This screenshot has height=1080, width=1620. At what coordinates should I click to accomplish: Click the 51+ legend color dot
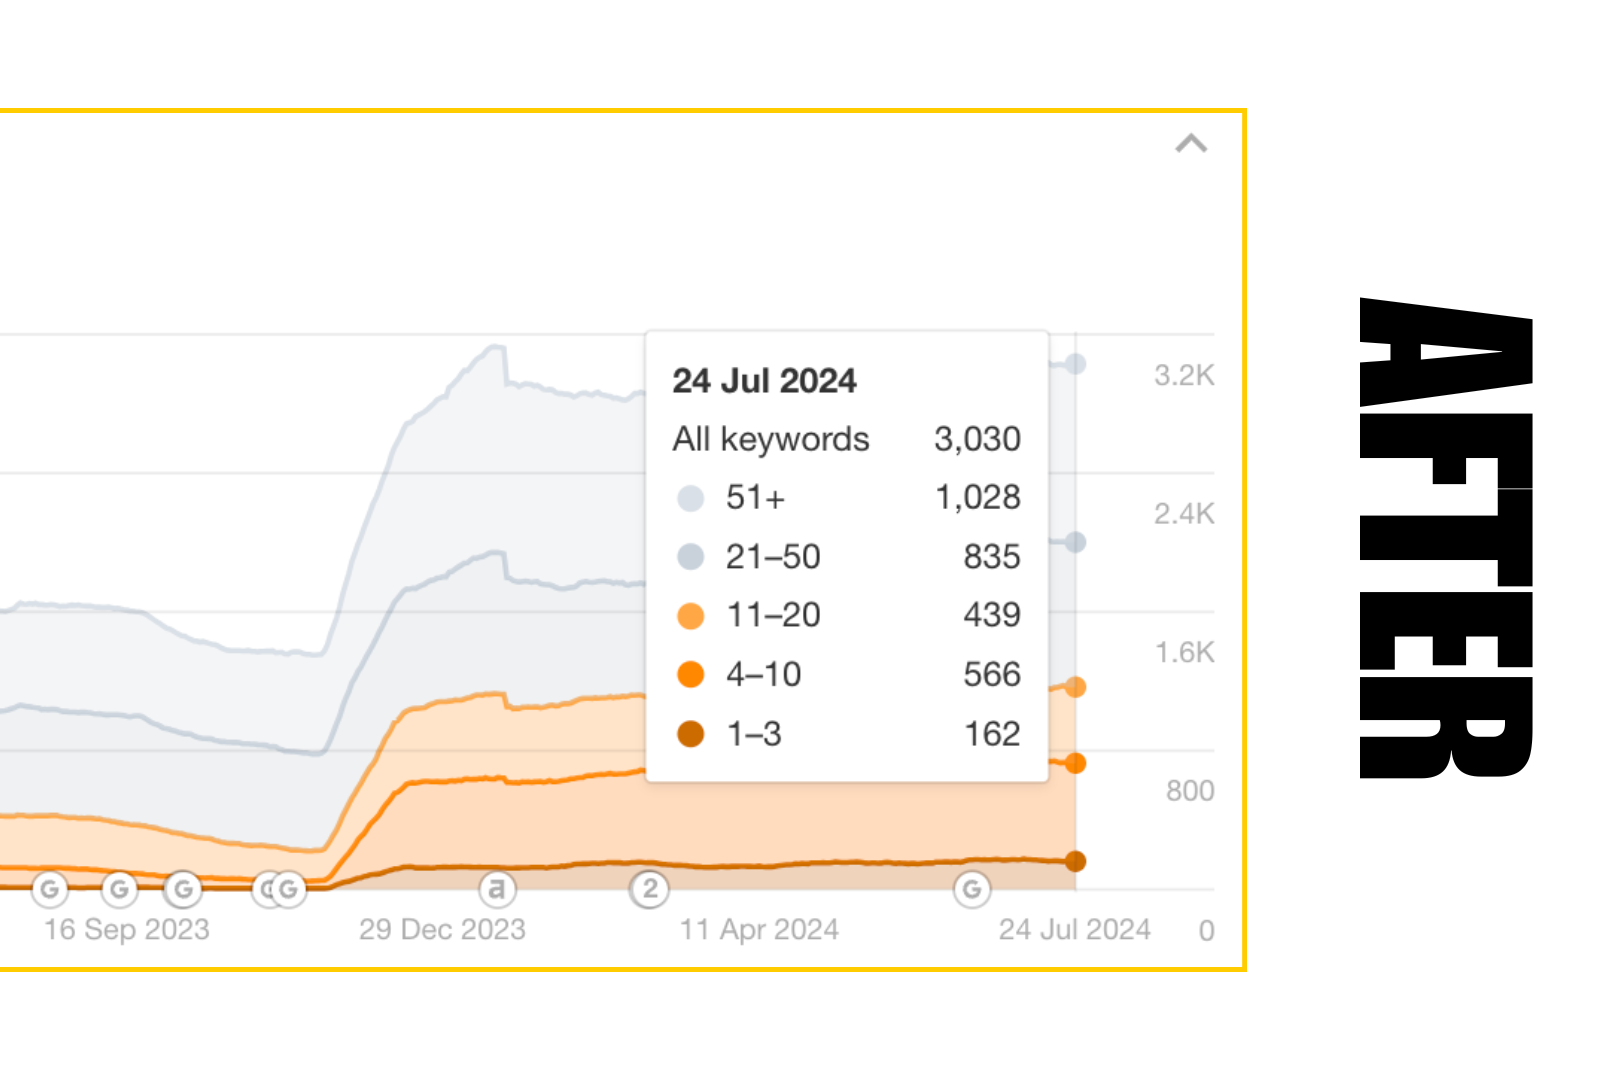(691, 498)
